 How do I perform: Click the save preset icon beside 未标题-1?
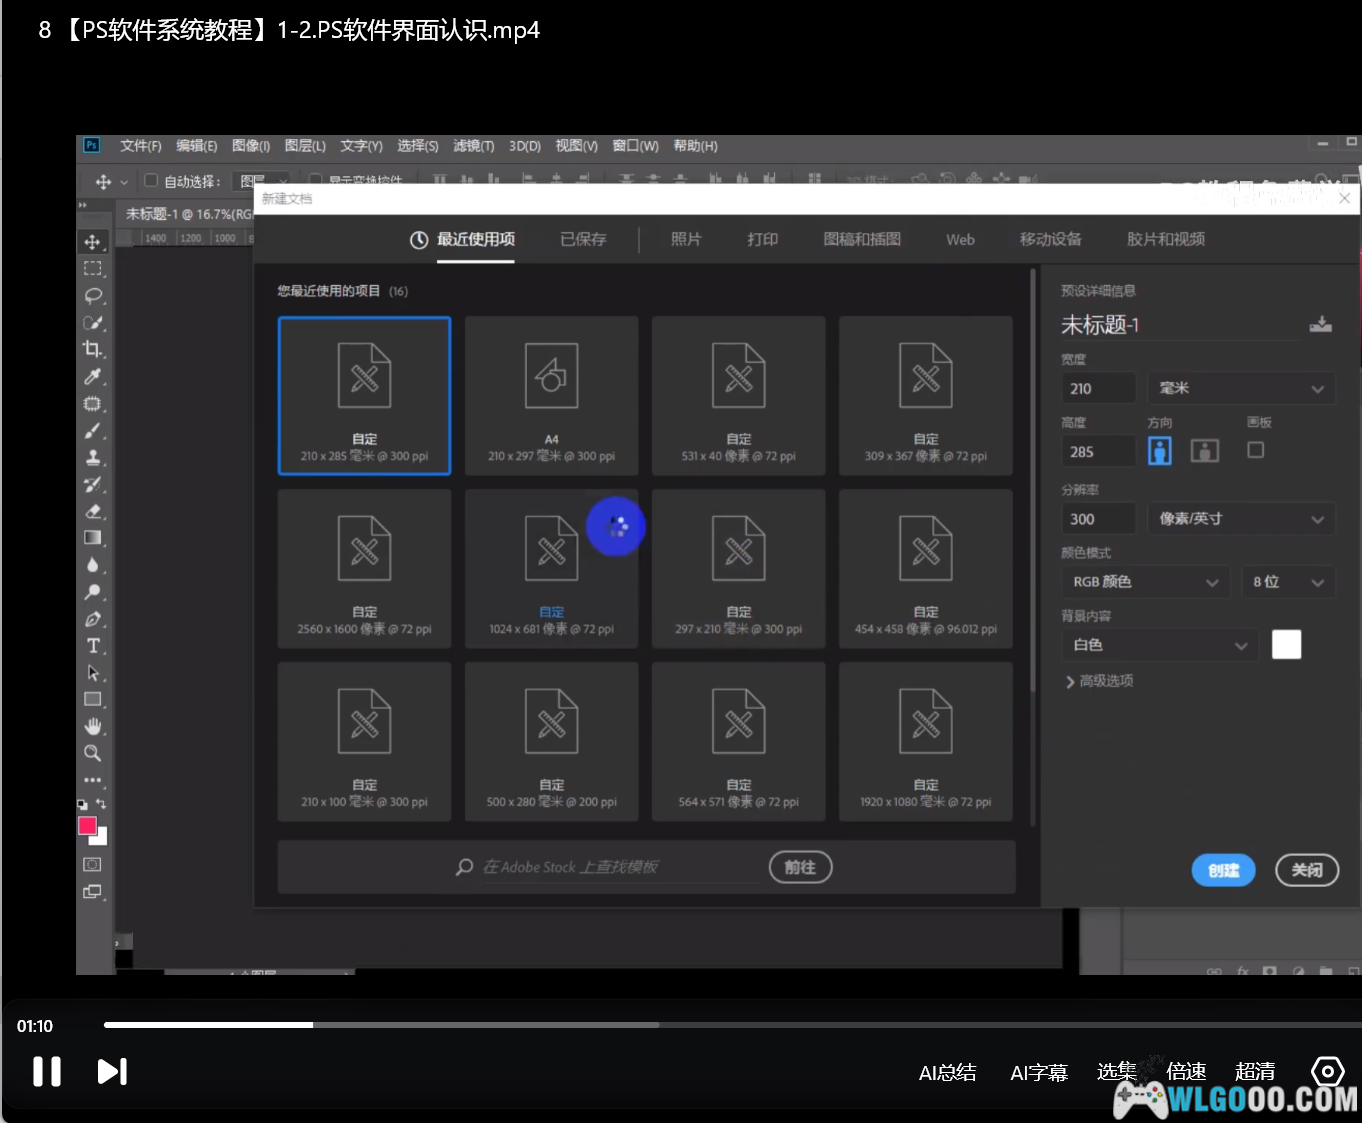click(x=1320, y=324)
